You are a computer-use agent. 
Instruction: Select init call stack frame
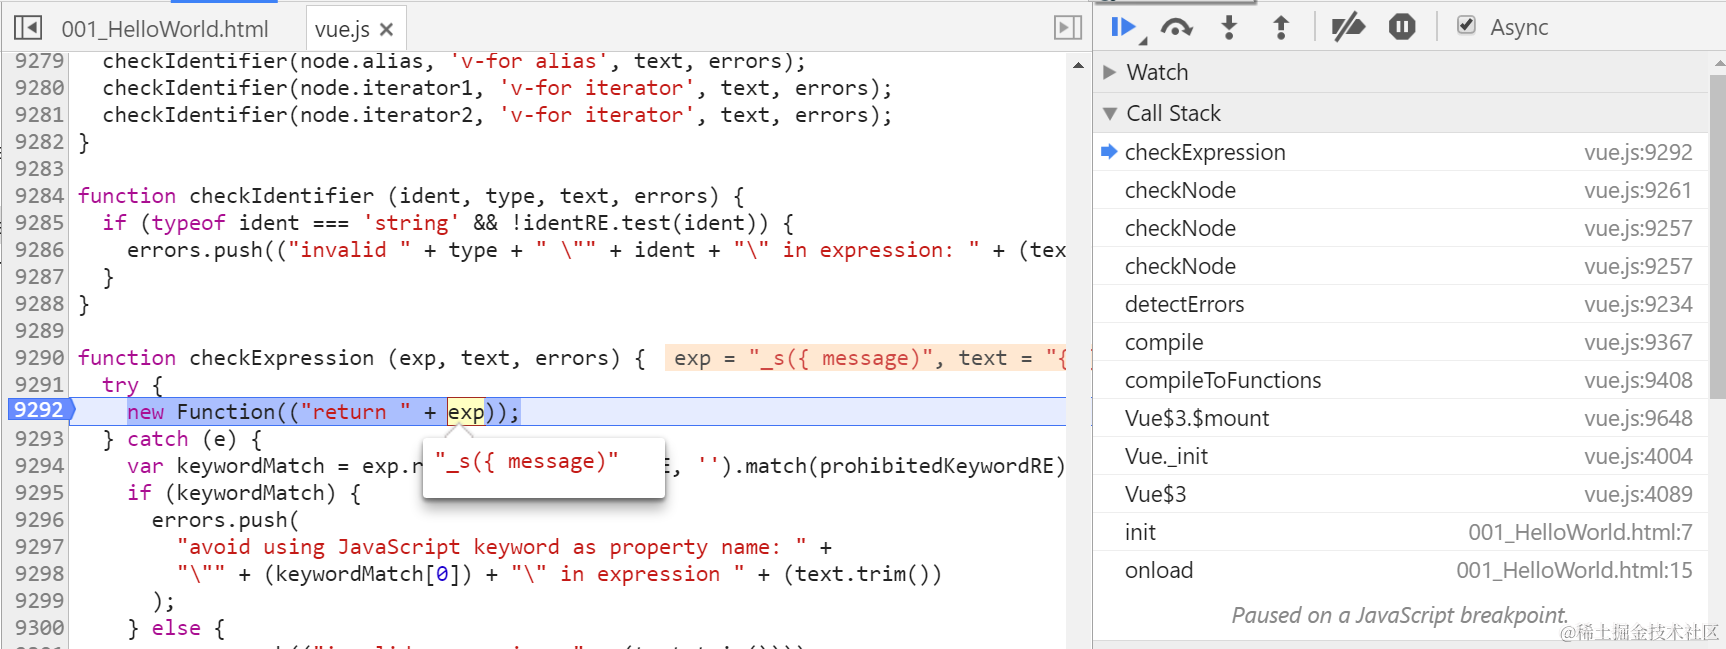pos(1400,532)
